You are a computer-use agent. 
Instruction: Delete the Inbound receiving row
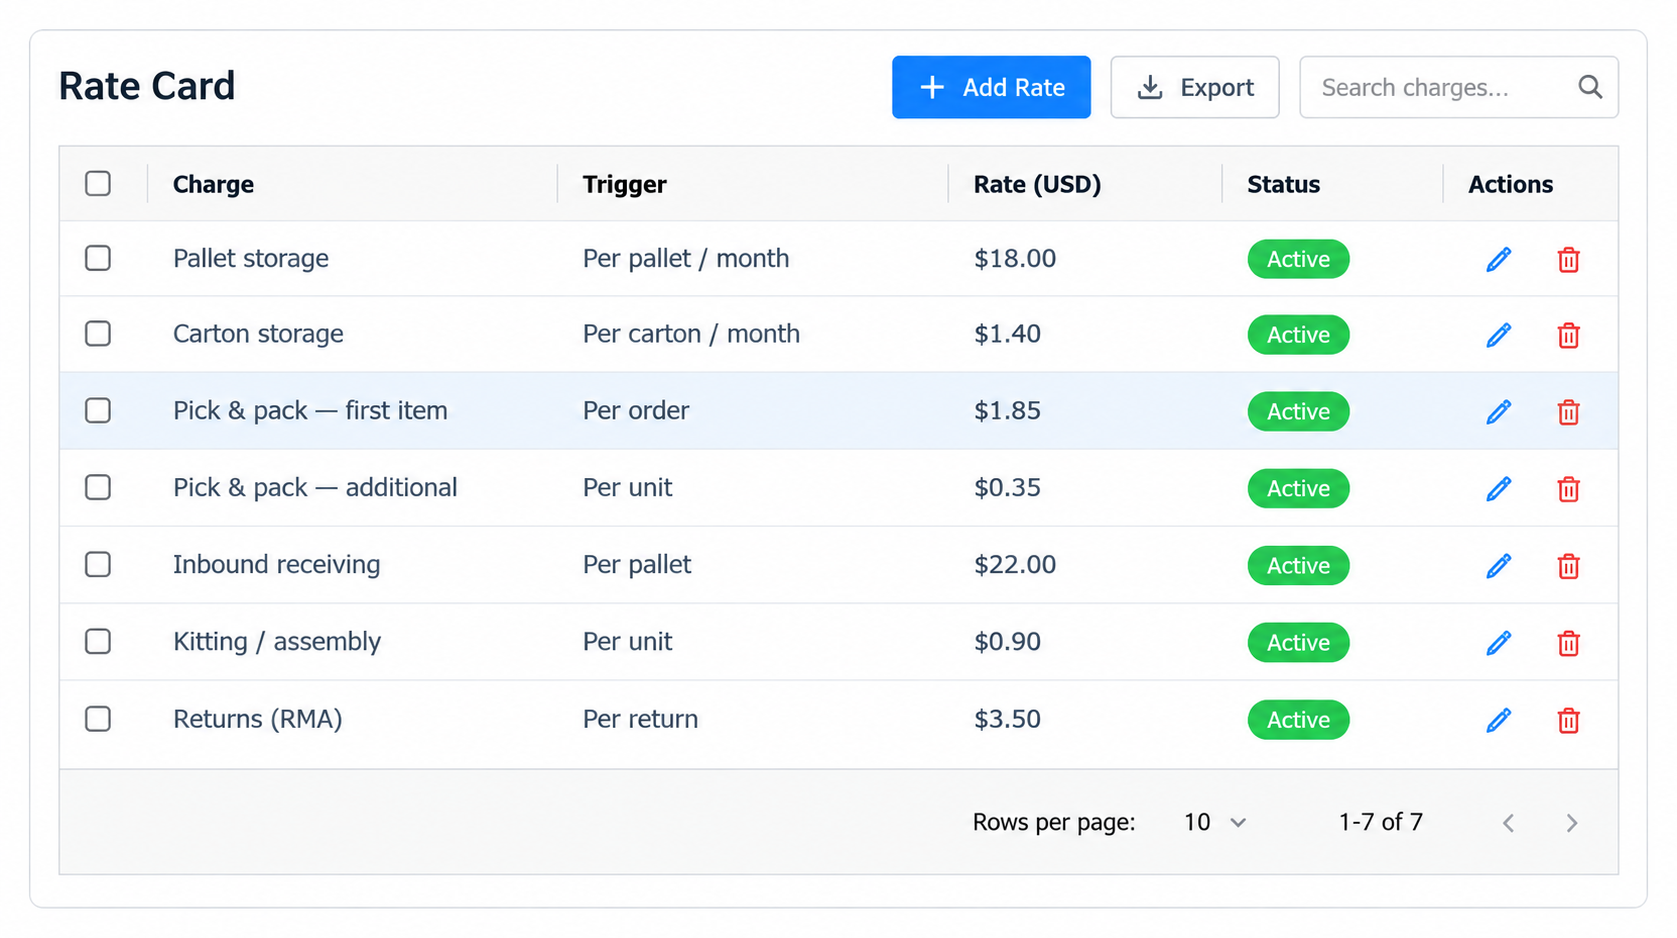tap(1568, 565)
